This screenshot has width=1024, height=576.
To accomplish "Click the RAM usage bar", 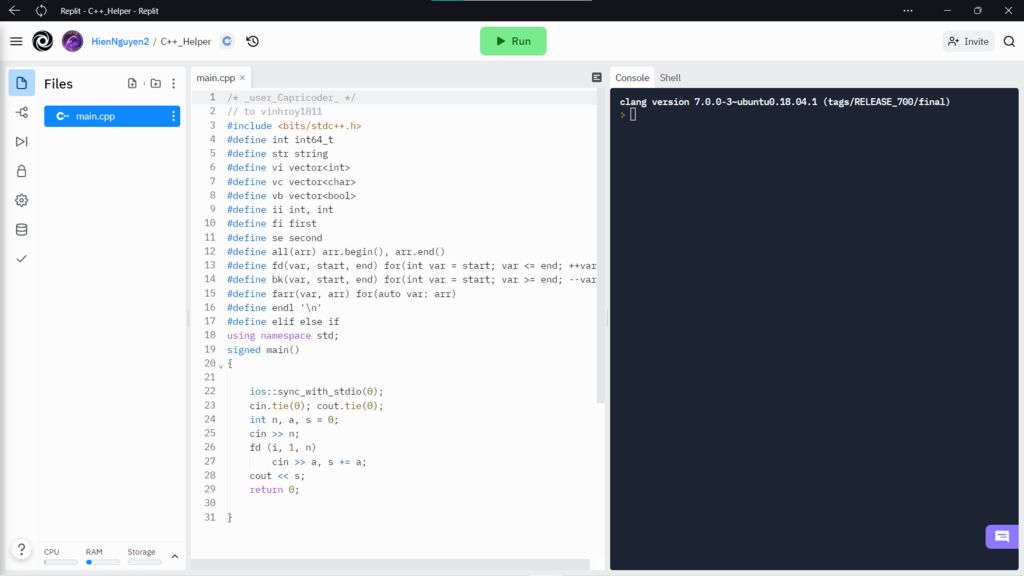I will [x=103, y=562].
